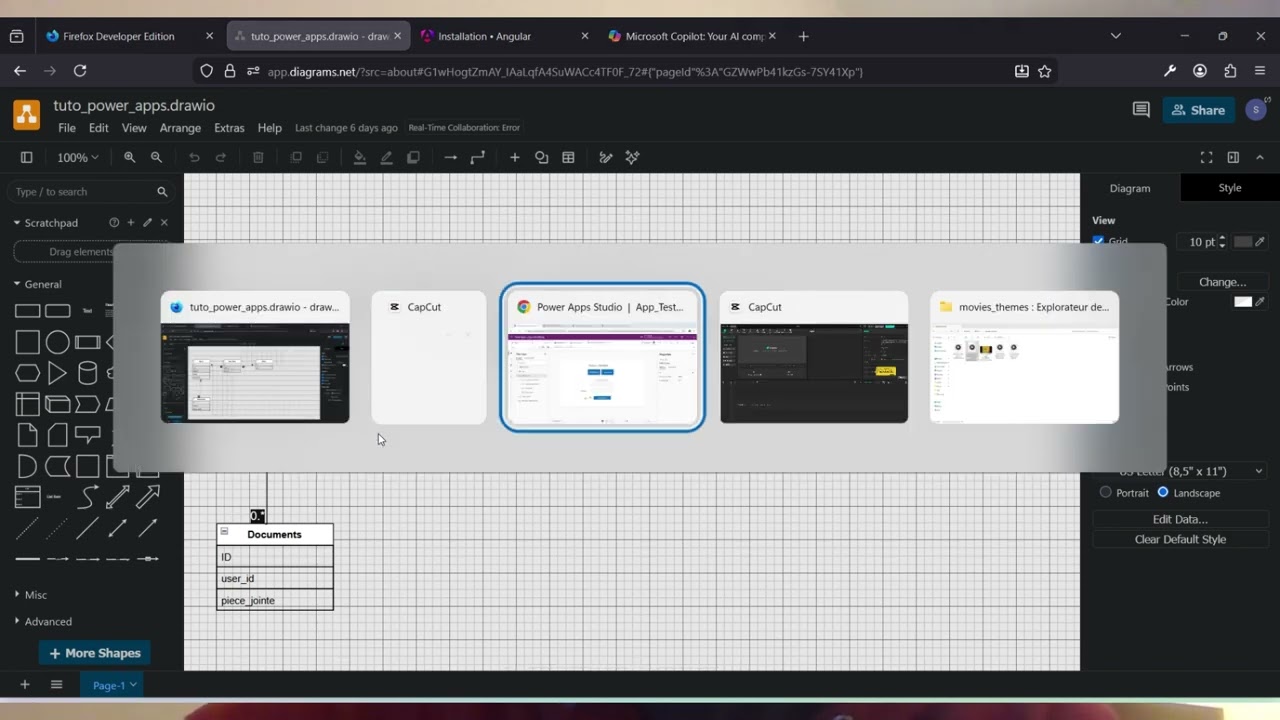1280x720 pixels.
Task: Open the Arrange menu
Action: [x=180, y=128]
